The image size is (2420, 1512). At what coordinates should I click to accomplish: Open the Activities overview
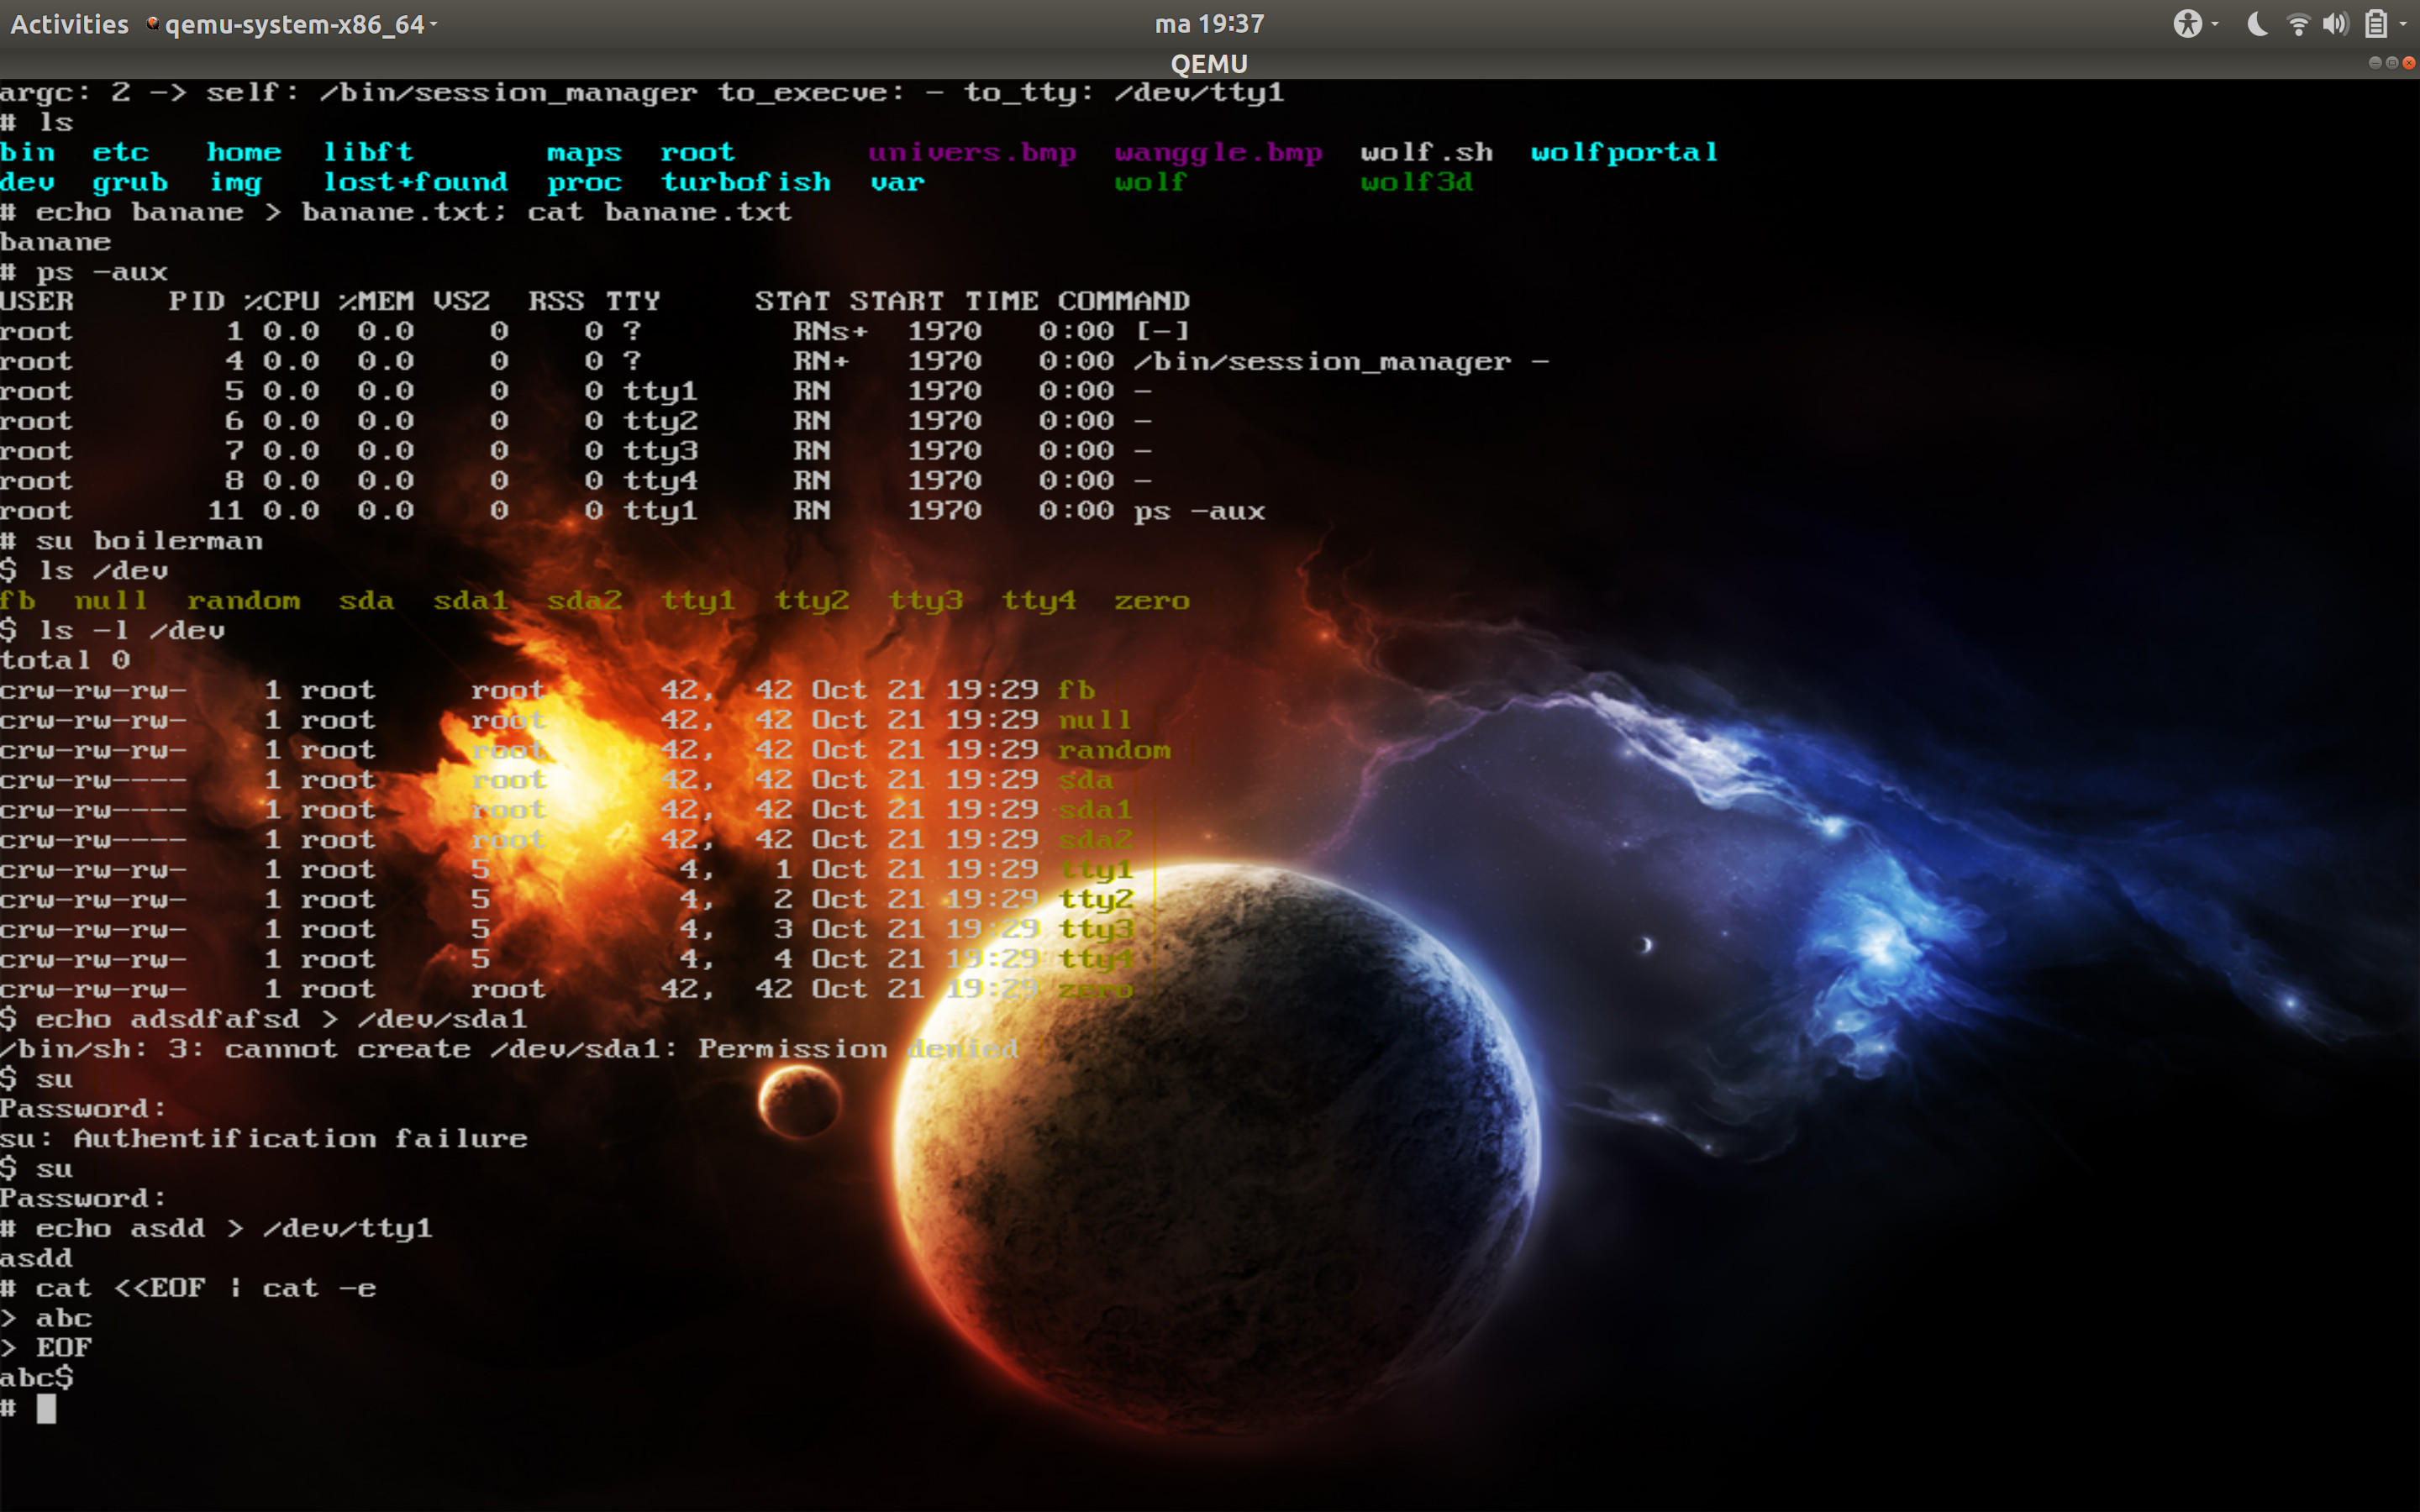(69, 24)
